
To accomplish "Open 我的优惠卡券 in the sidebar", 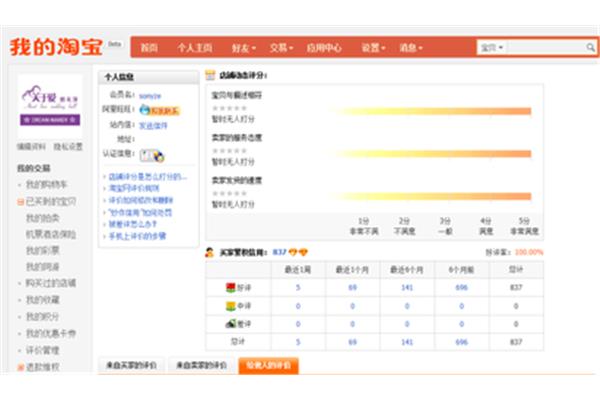I will pyautogui.click(x=51, y=333).
